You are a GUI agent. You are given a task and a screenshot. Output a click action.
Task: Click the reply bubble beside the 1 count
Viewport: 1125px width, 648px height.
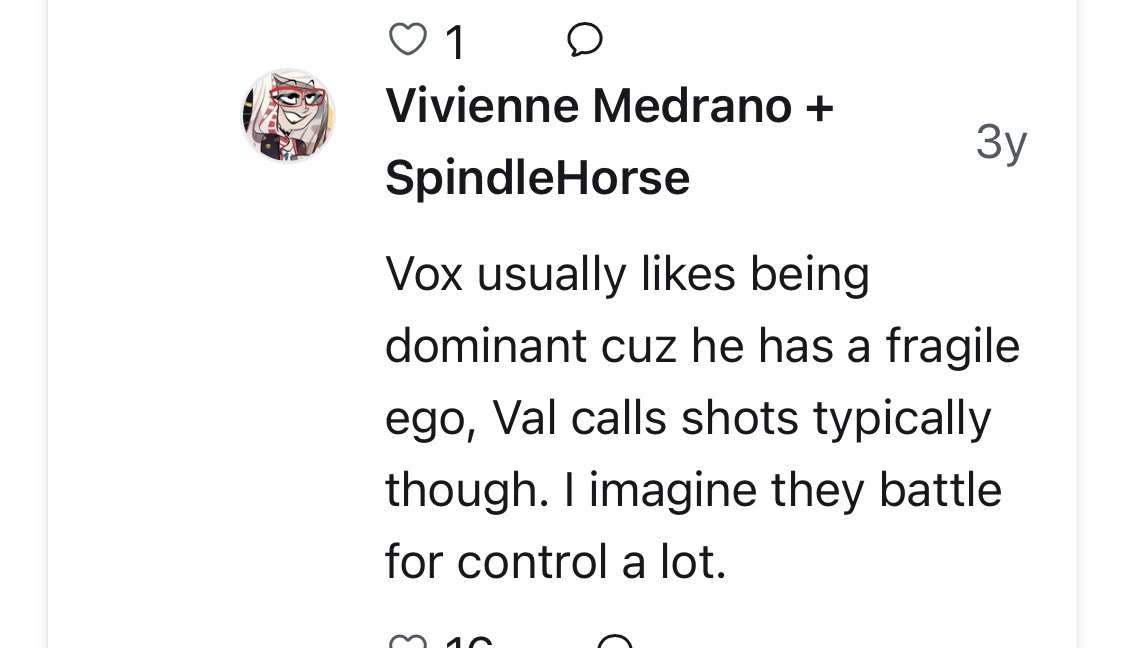584,40
